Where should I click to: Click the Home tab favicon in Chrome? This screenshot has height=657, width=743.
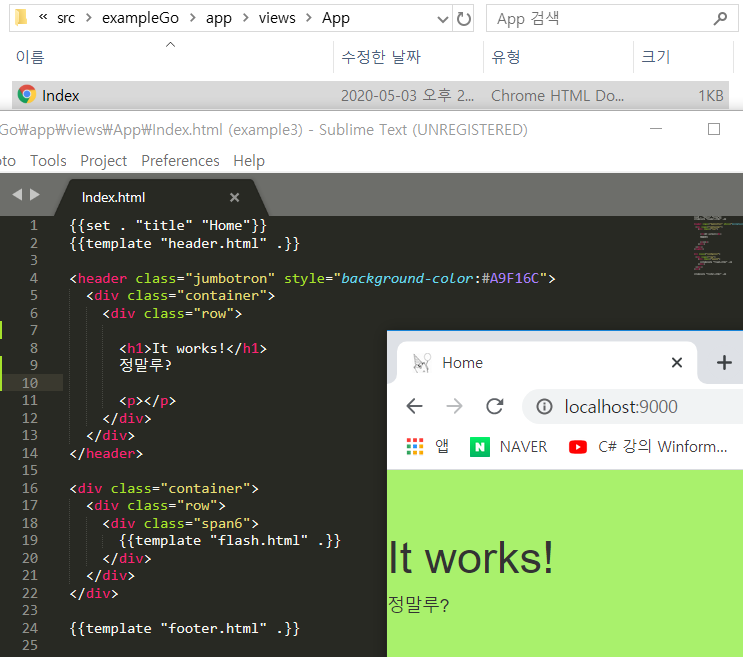click(x=421, y=363)
